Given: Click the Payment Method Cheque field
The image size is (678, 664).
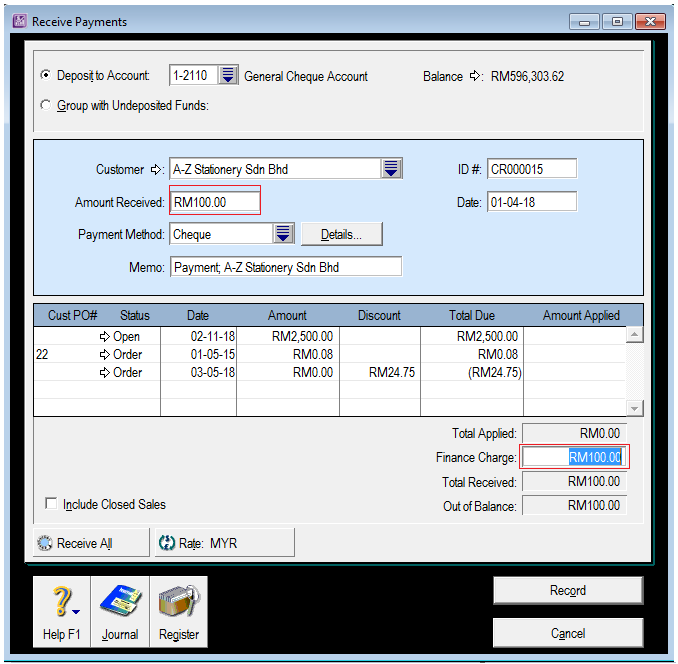Looking at the screenshot, I should tap(222, 234).
